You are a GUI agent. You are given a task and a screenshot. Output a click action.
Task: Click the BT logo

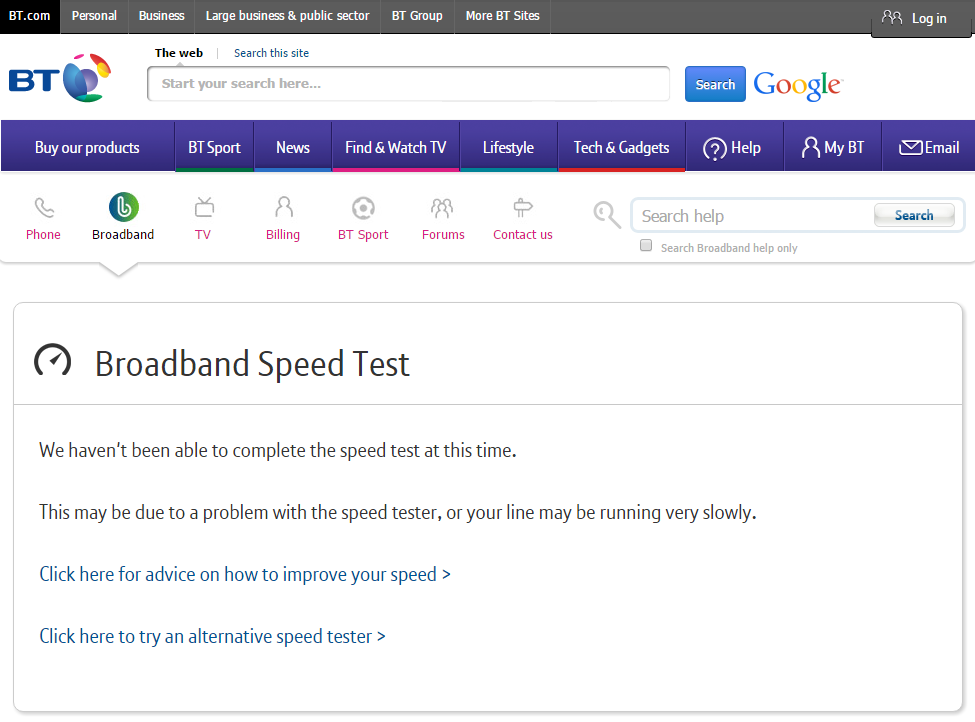(60, 78)
